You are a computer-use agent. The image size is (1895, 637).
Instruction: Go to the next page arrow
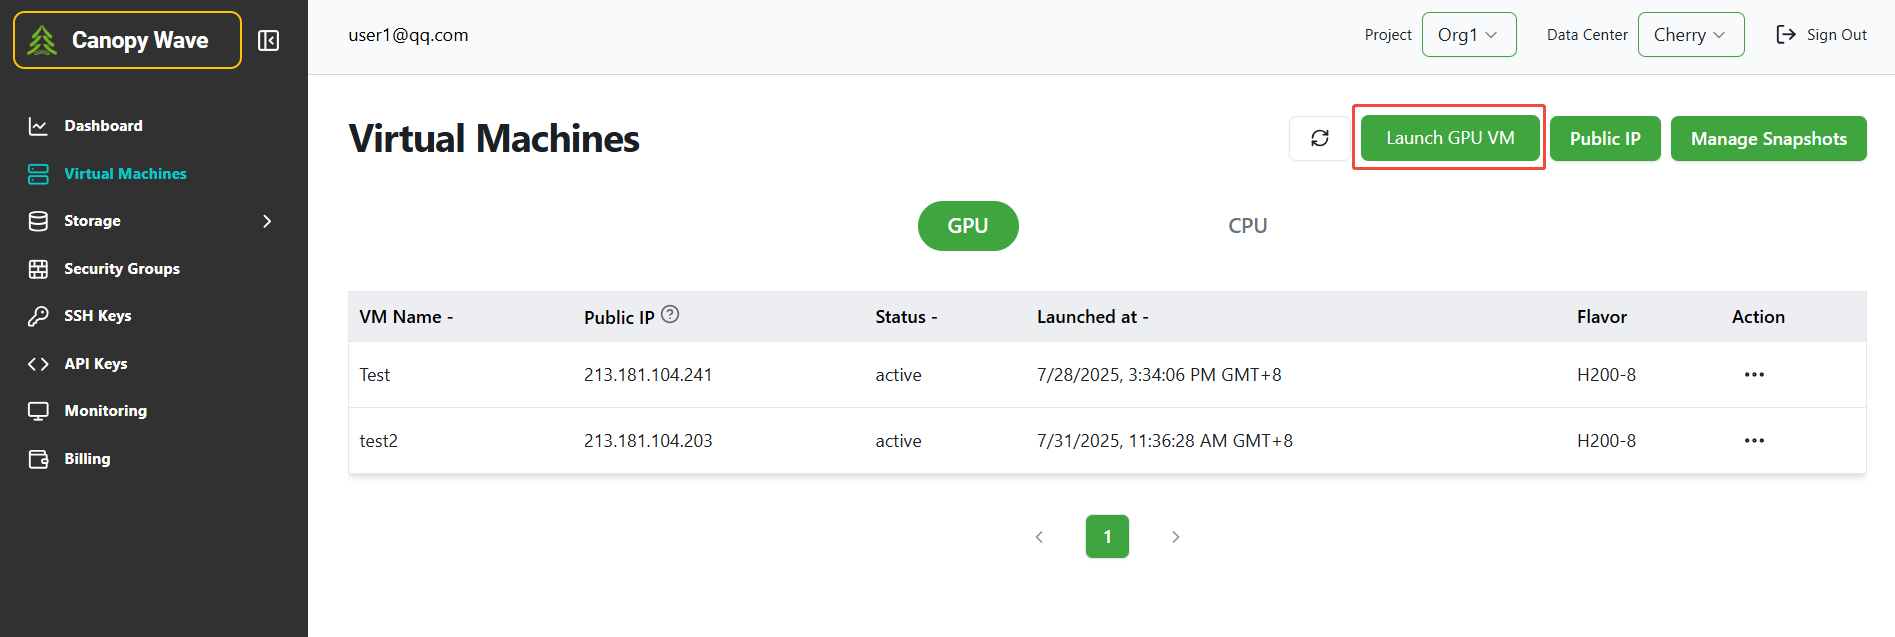click(1175, 537)
